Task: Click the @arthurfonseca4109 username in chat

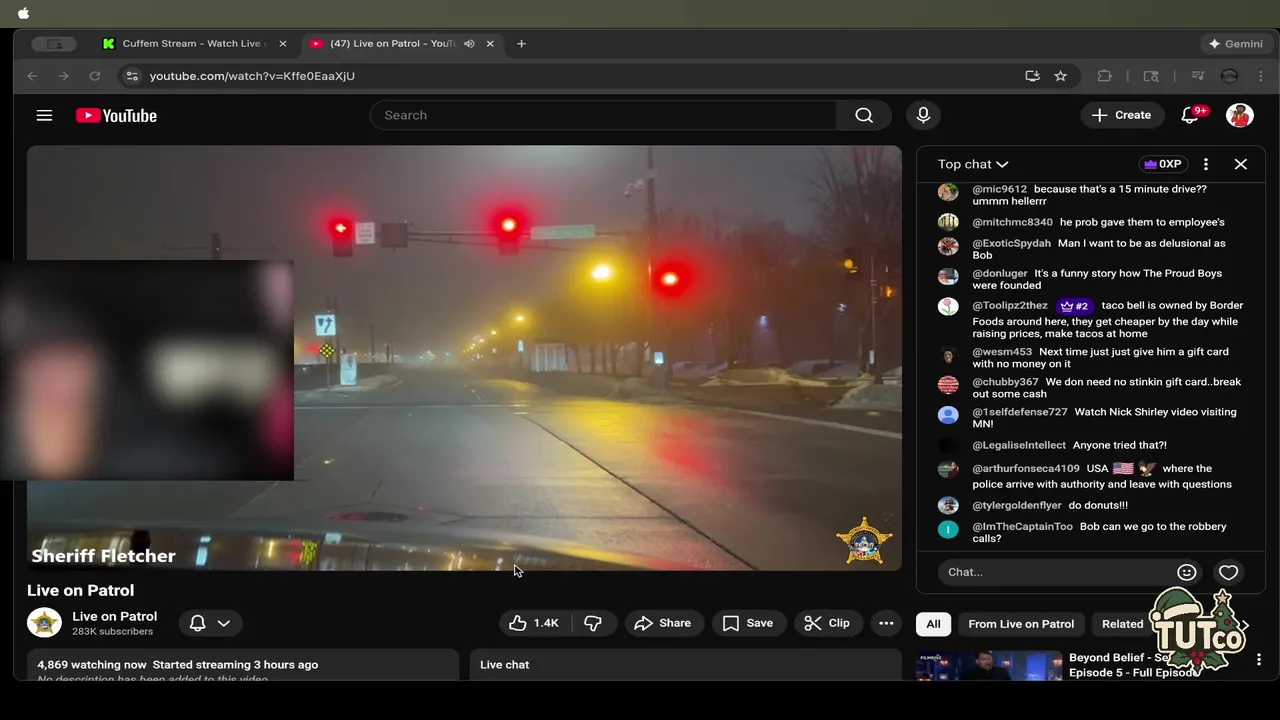Action: pos(1026,469)
